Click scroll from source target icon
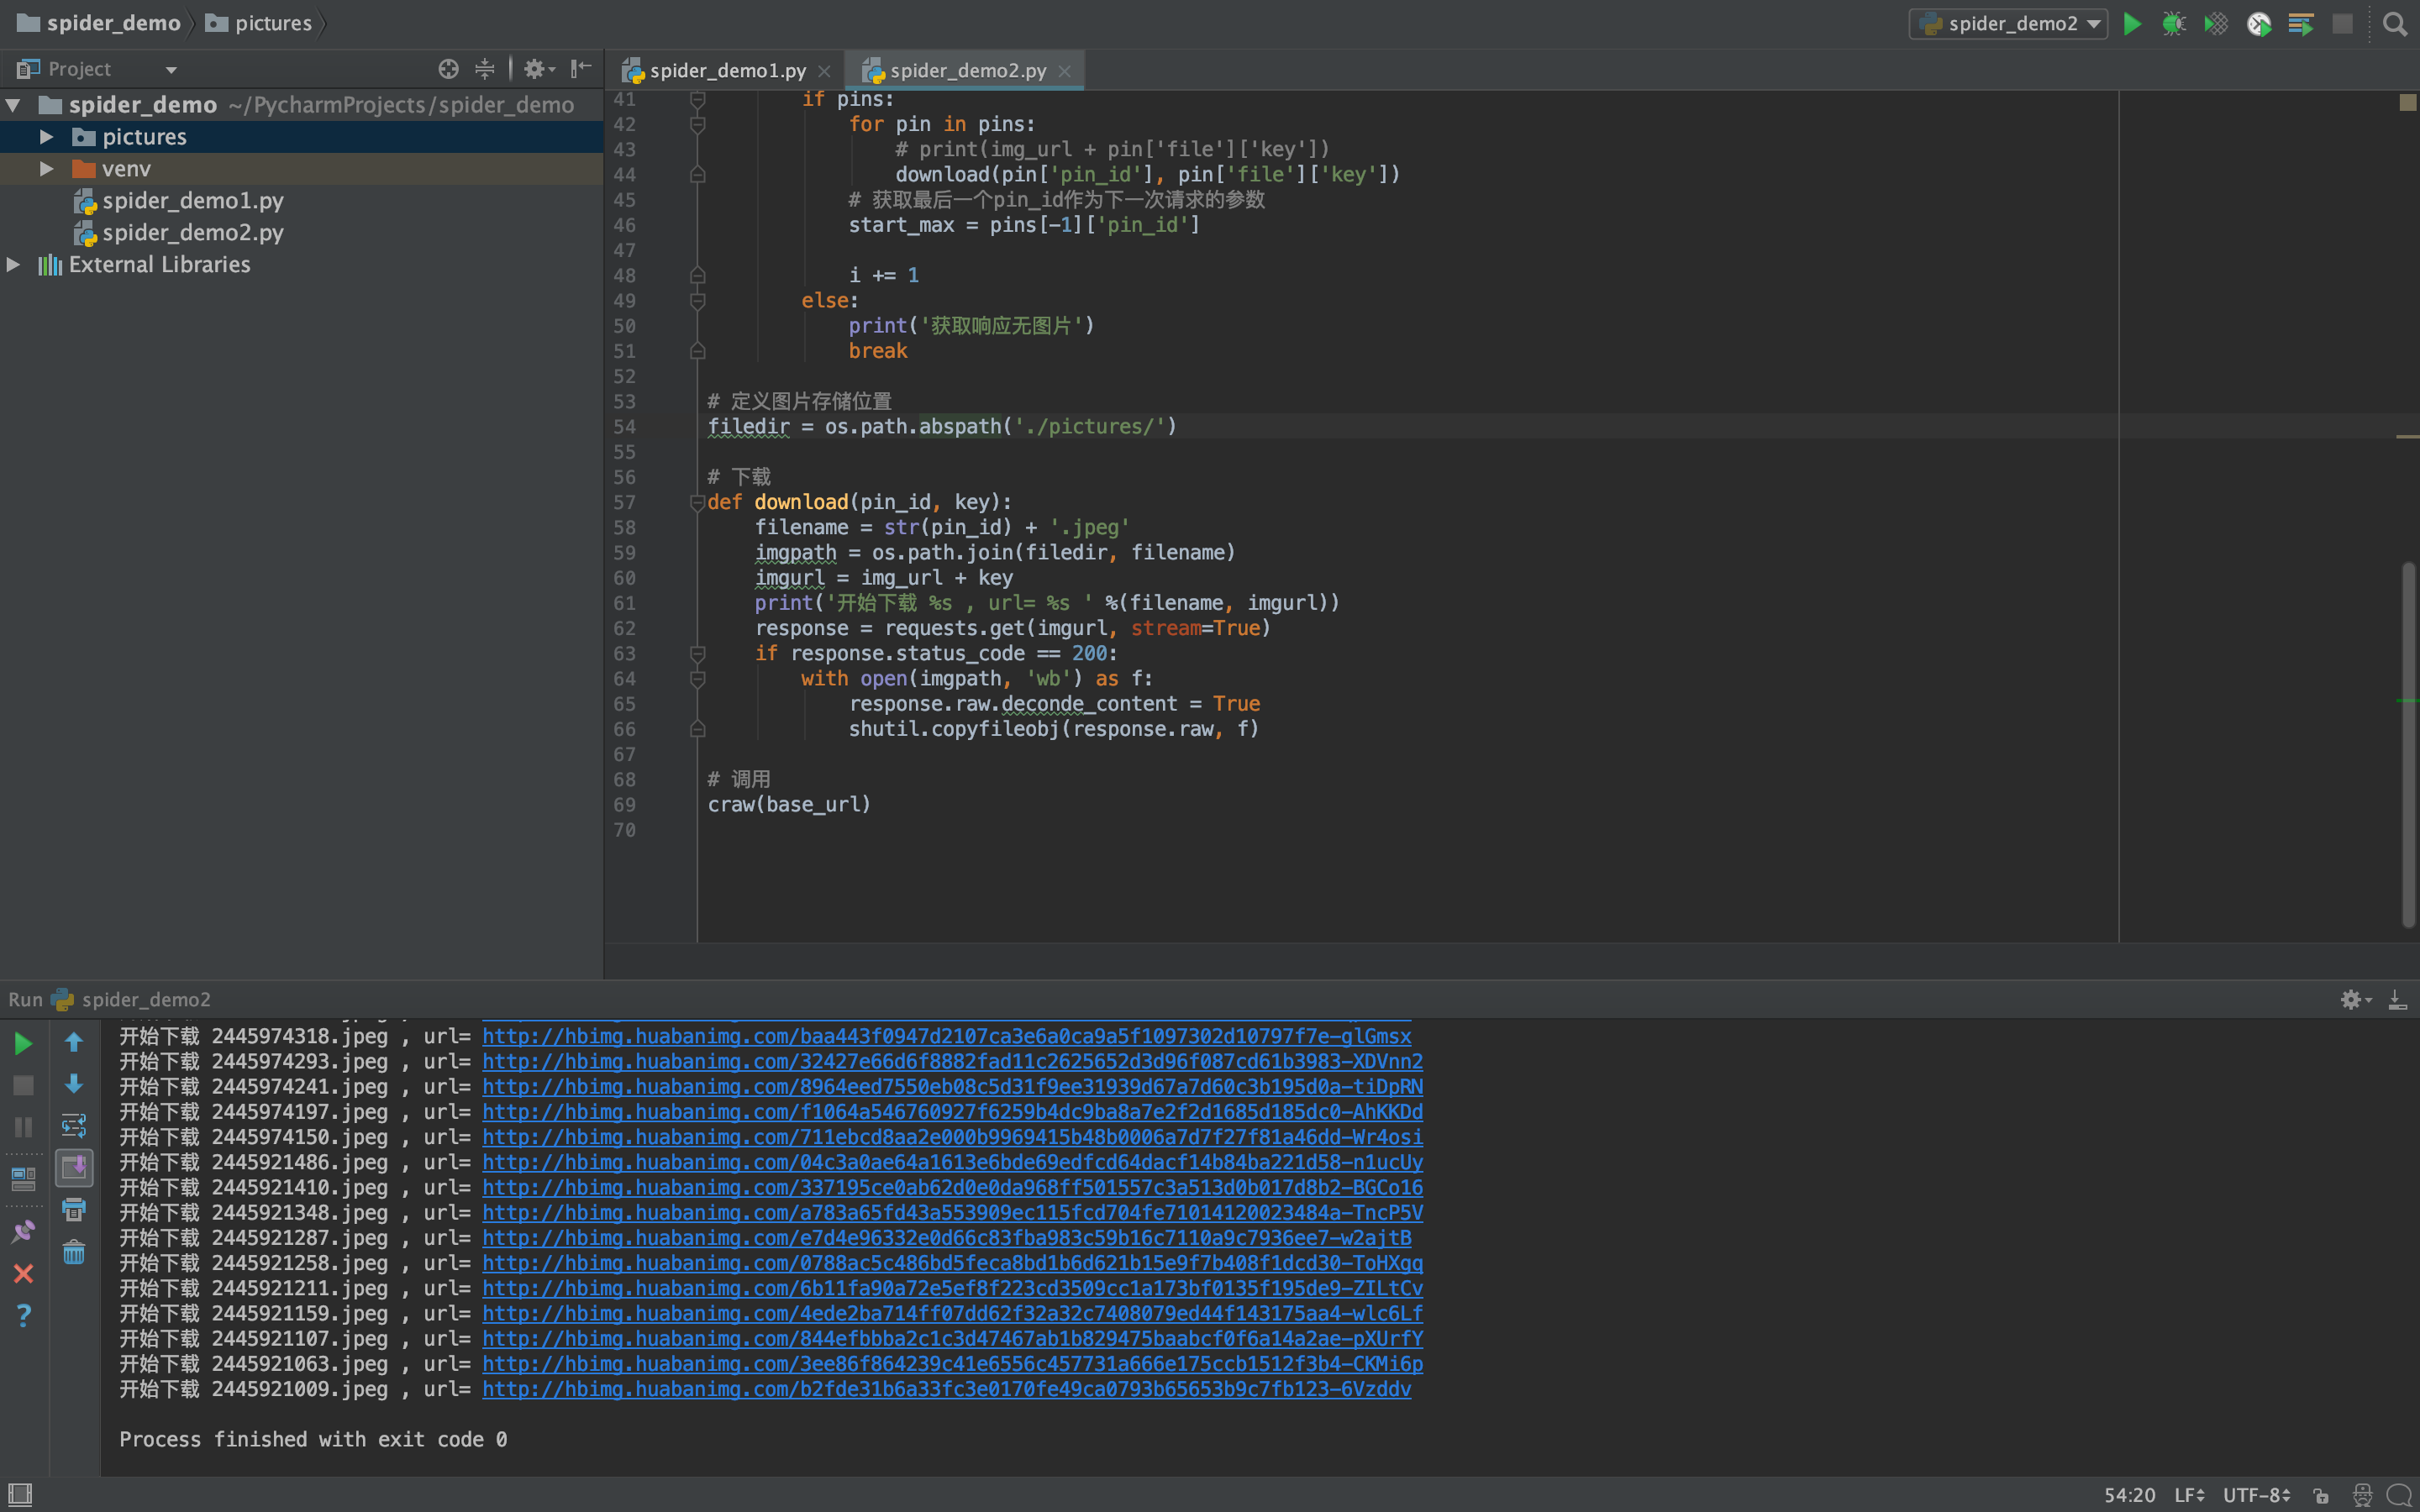Image resolution: width=2420 pixels, height=1512 pixels. click(x=448, y=69)
